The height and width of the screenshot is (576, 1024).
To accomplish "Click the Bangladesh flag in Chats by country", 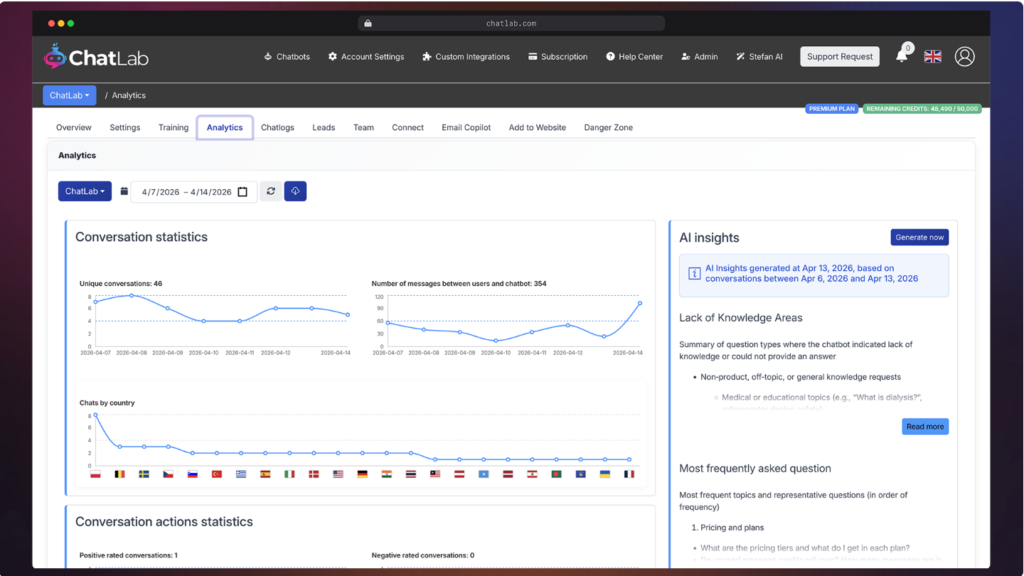I will tap(556, 474).
